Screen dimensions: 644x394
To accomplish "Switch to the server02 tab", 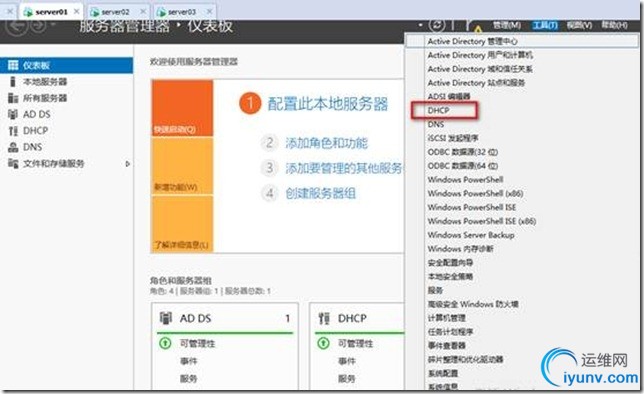I will pos(118,12).
